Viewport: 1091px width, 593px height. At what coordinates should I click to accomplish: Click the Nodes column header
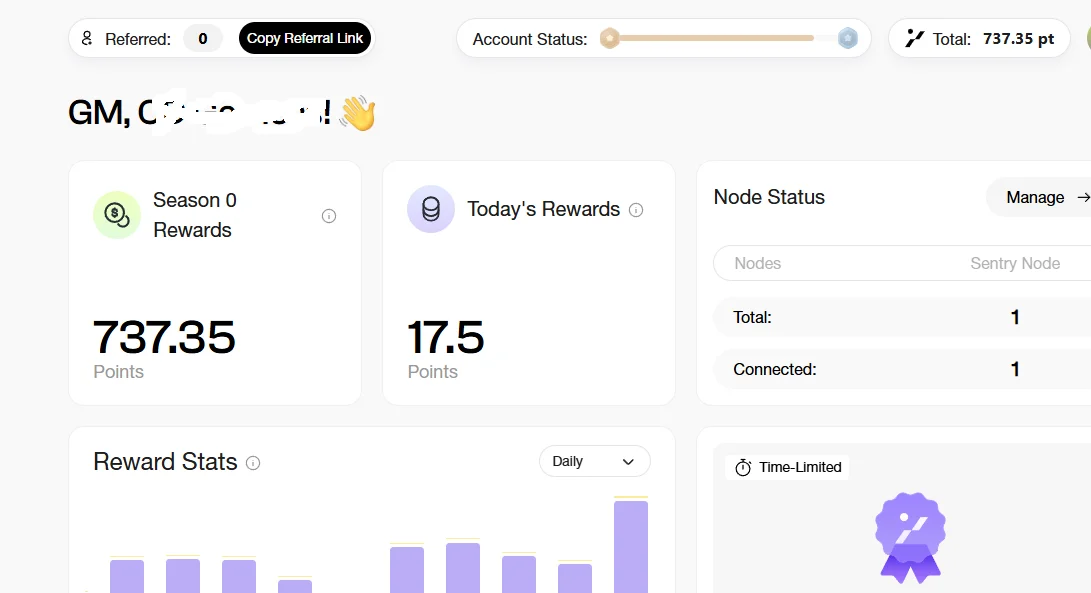[x=758, y=263]
